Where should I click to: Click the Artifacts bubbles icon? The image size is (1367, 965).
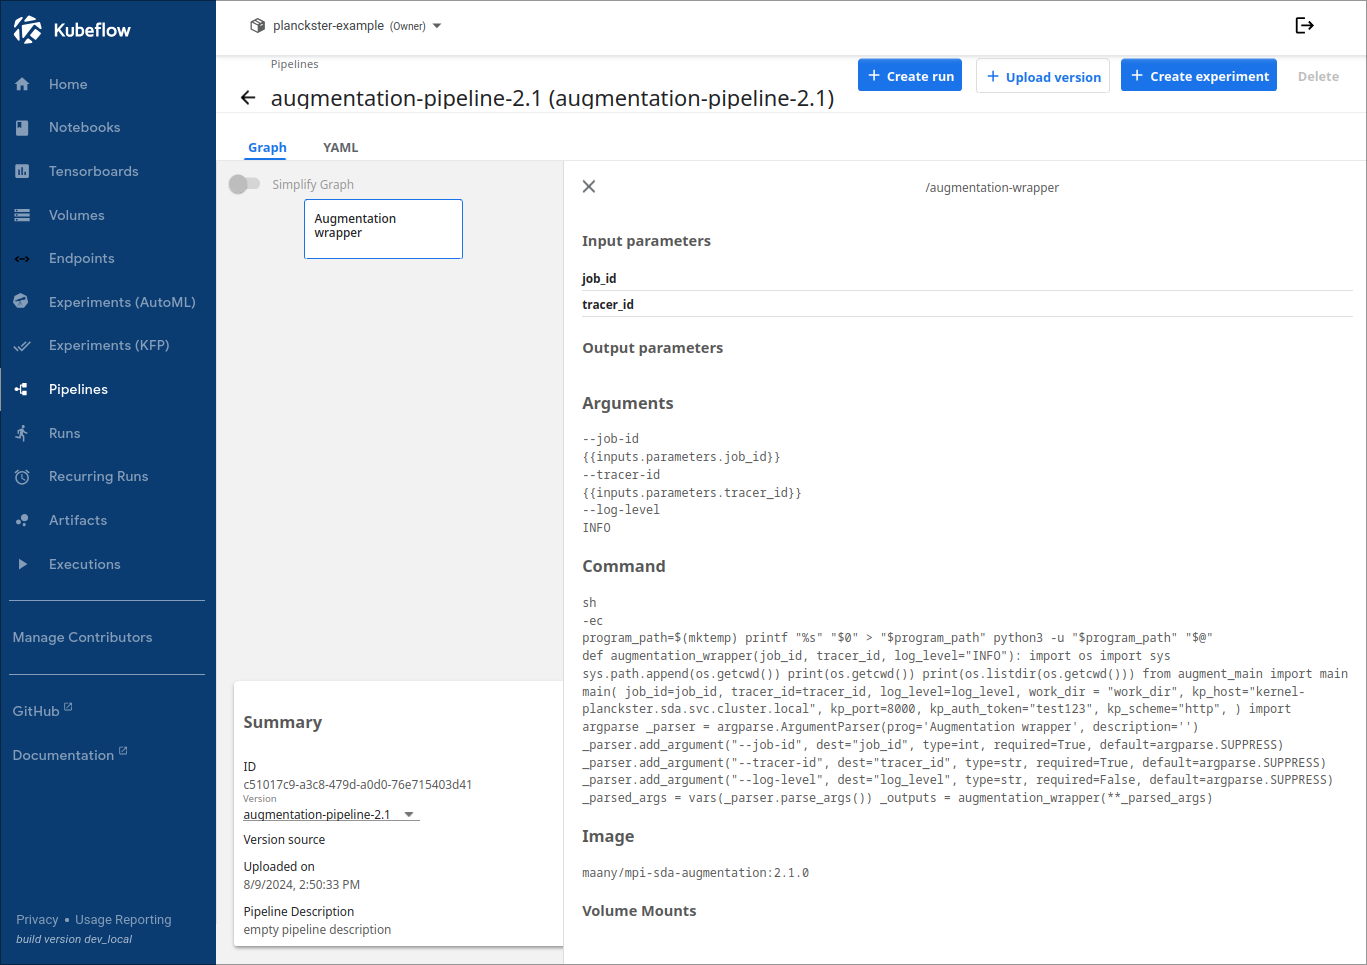[22, 520]
